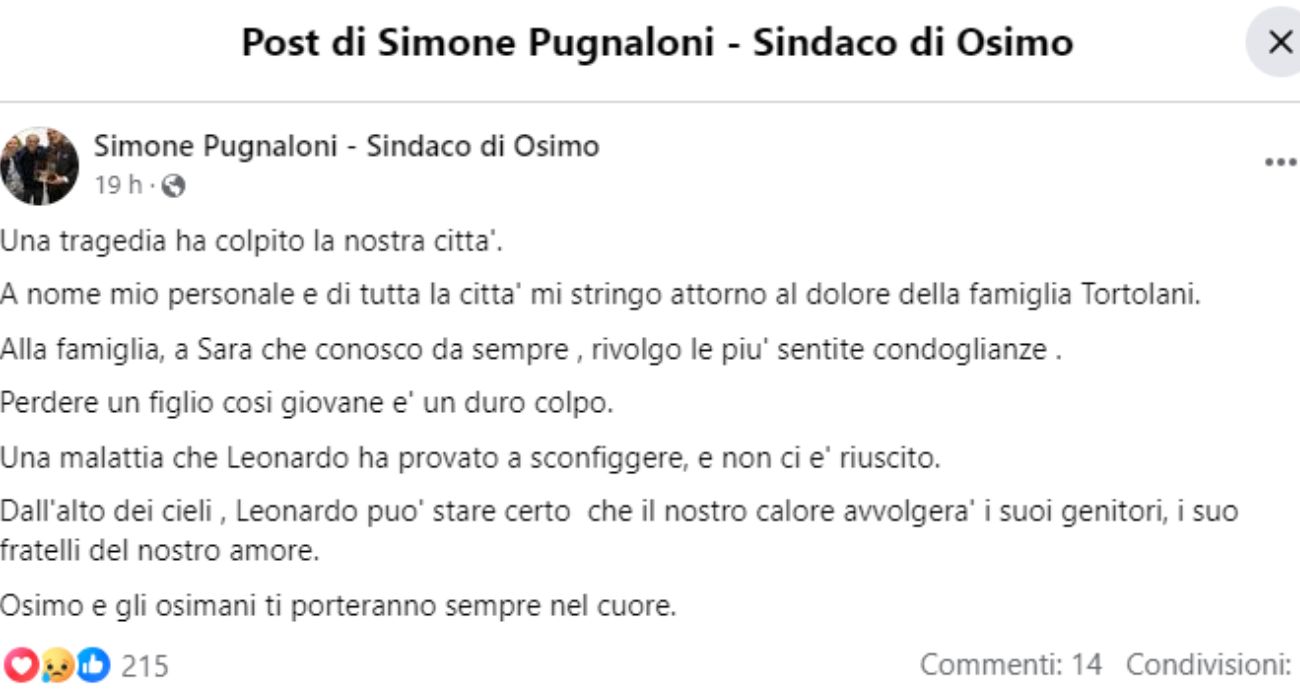Click the dialog title Post di Simone Pugnaloni
This screenshot has height=700, width=1300.
point(655,42)
